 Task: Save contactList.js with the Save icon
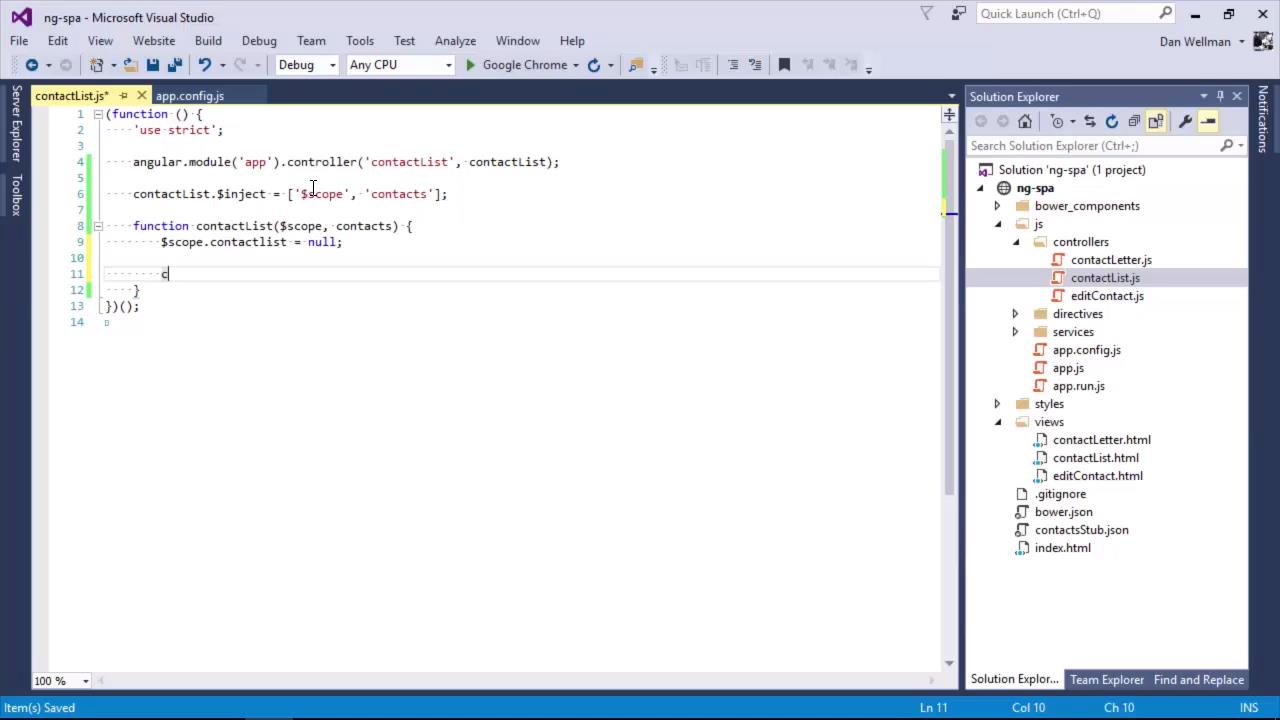tap(153, 65)
